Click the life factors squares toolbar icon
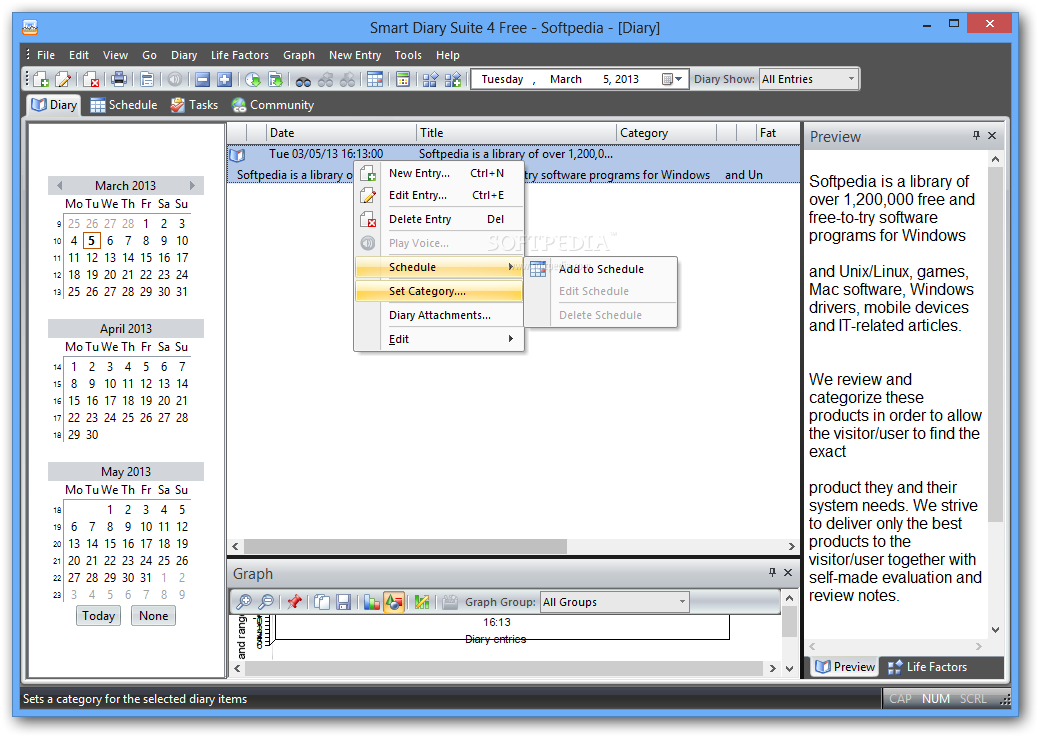The height and width of the screenshot is (737, 1039). [430, 80]
